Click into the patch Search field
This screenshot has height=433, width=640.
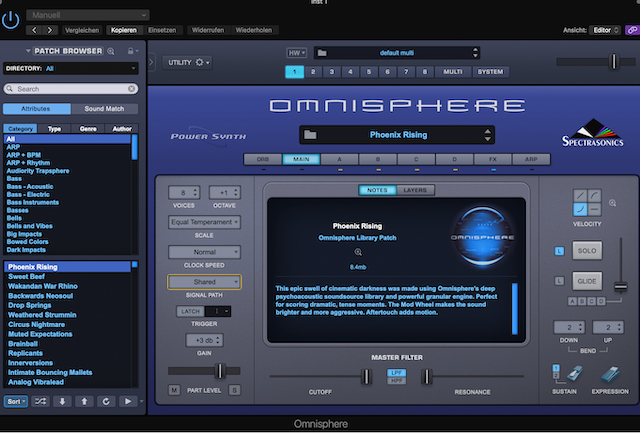point(71,89)
